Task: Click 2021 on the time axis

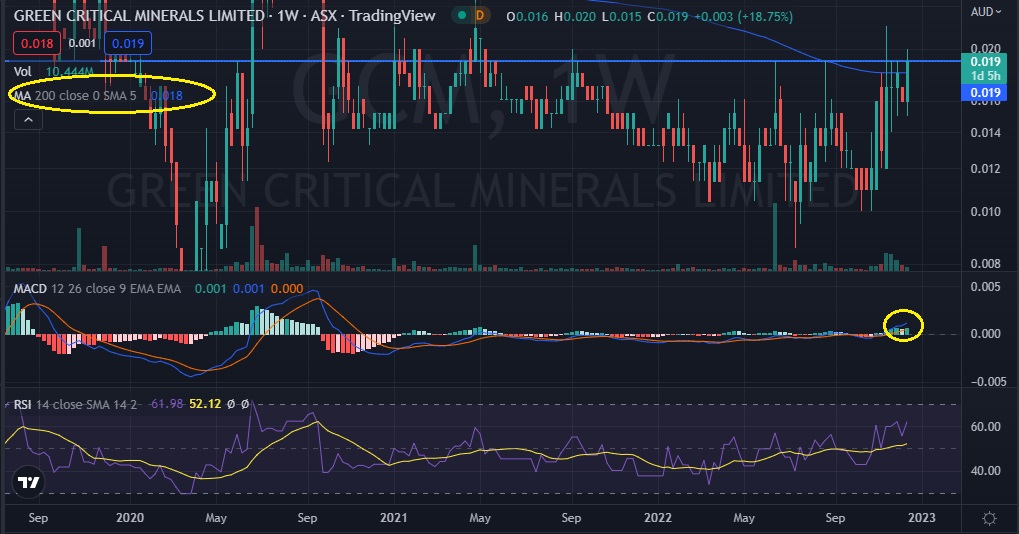Action: pos(393,518)
